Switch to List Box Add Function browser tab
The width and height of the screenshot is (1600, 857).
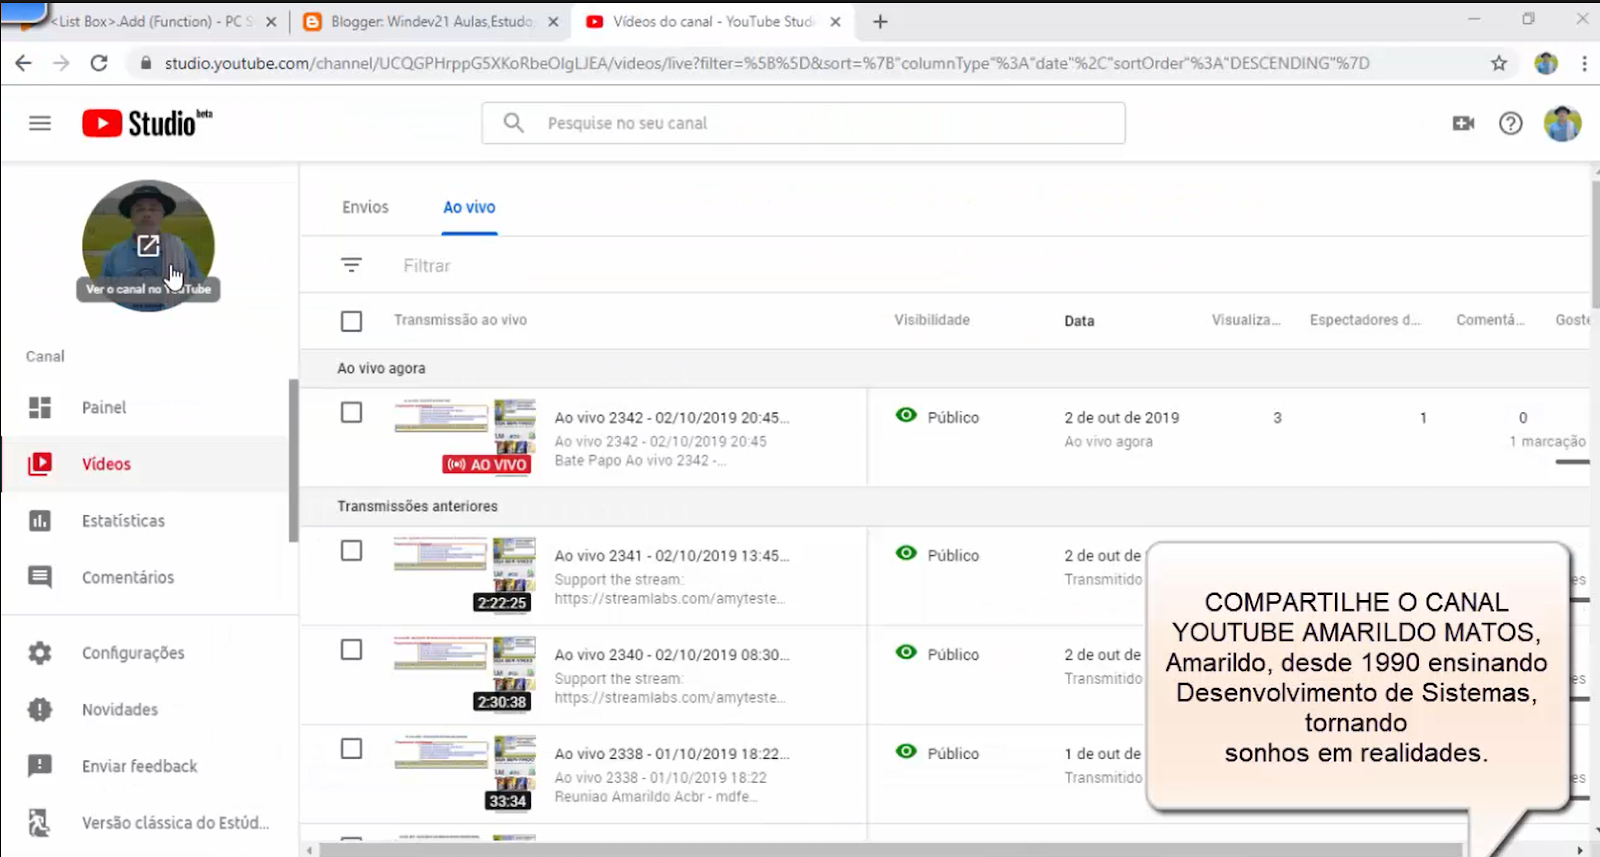pos(152,21)
